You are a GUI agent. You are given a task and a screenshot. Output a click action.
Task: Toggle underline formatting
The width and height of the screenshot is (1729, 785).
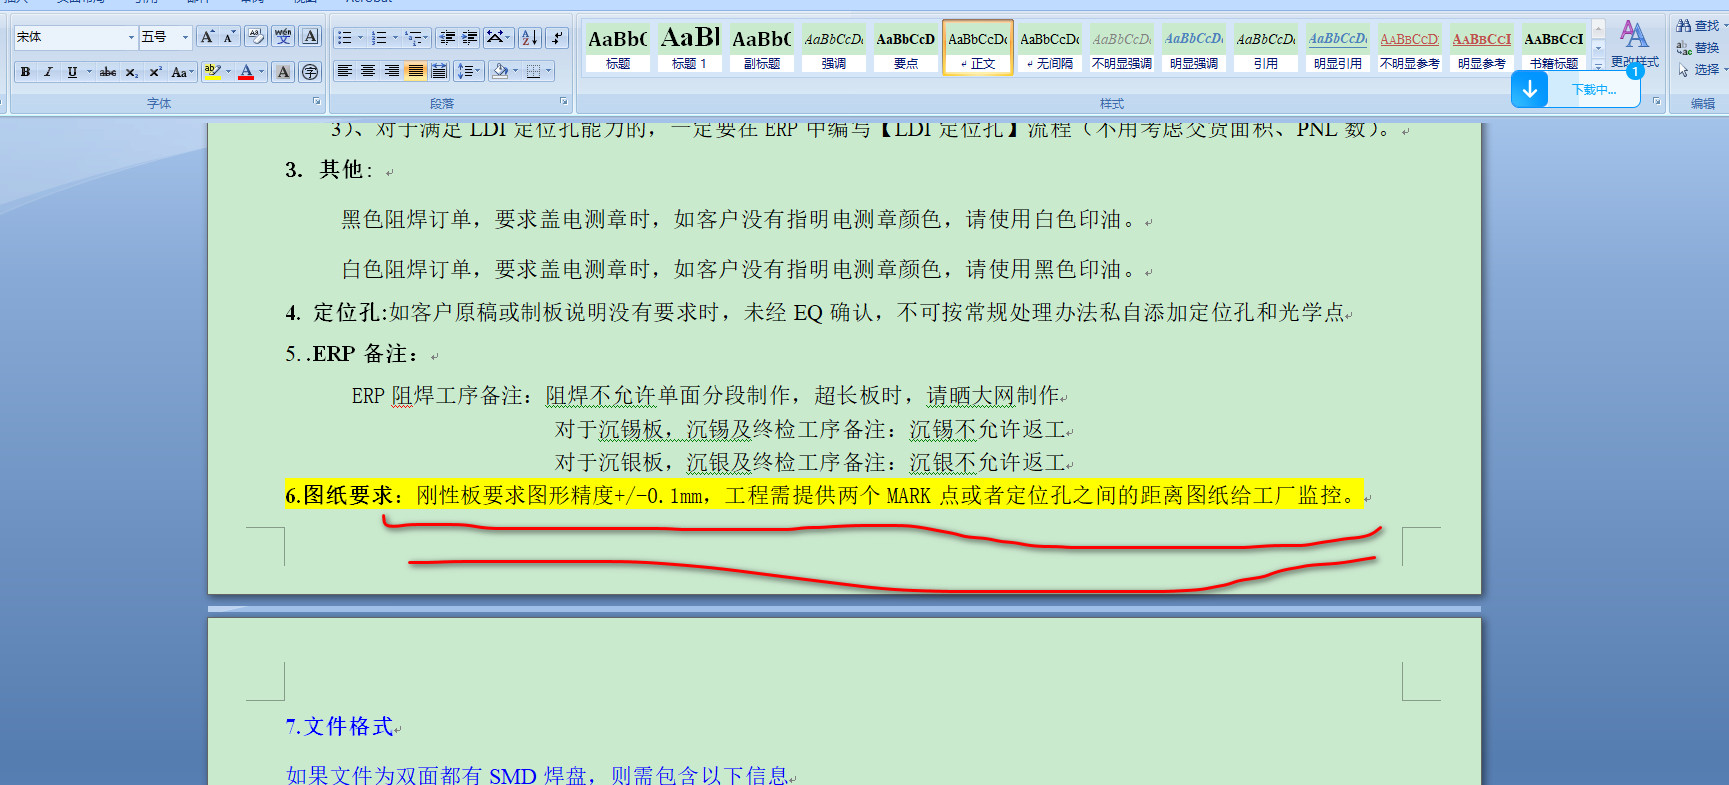[x=71, y=72]
